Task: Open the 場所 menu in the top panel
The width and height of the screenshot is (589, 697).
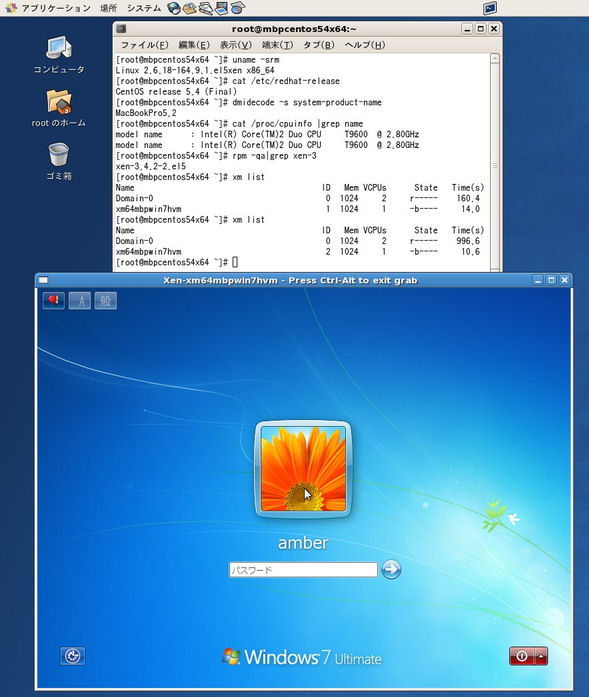Action: tap(108, 8)
